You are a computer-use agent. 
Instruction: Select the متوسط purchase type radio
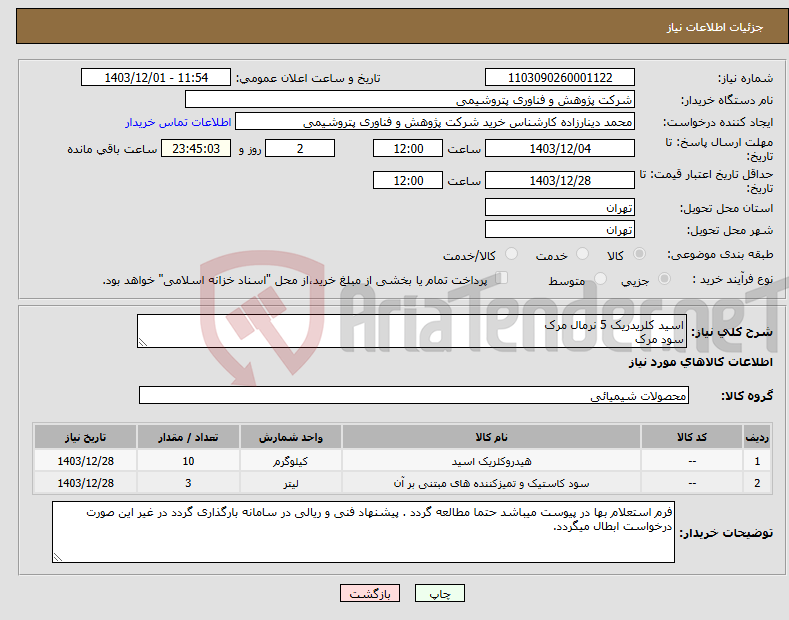[600, 279]
